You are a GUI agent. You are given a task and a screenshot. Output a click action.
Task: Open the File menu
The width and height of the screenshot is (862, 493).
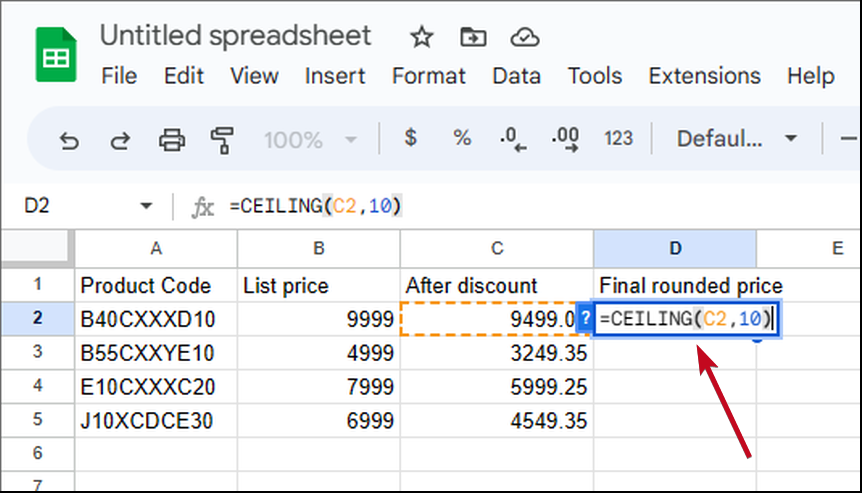click(119, 75)
